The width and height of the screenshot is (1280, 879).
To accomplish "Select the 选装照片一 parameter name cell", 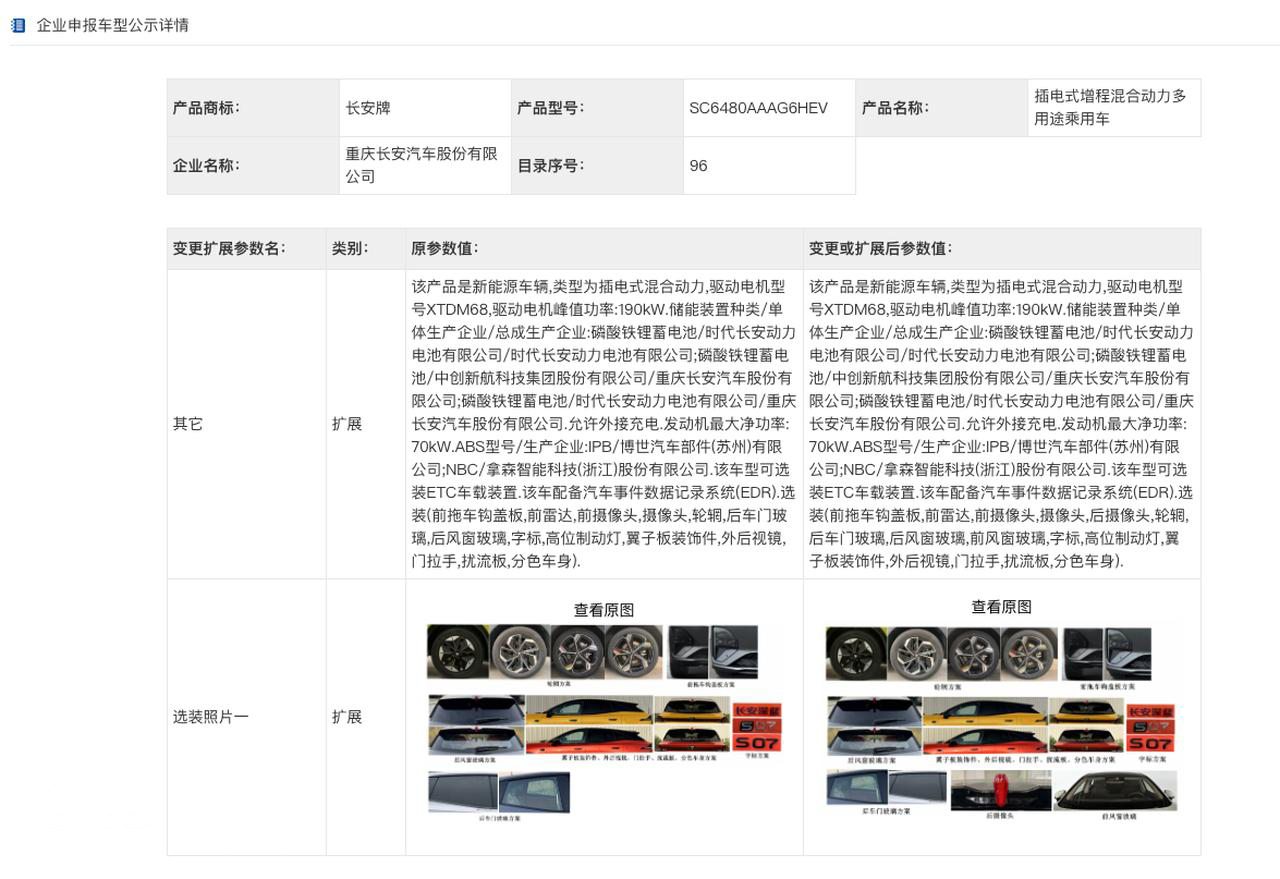I will 246,717.
